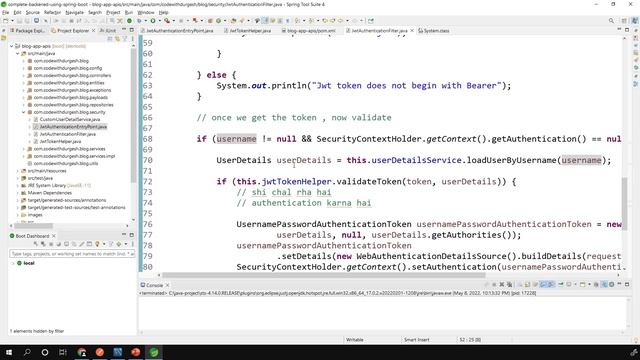
Task: Click the Boot Dashboard open console icon
Action: (x=66, y=244)
